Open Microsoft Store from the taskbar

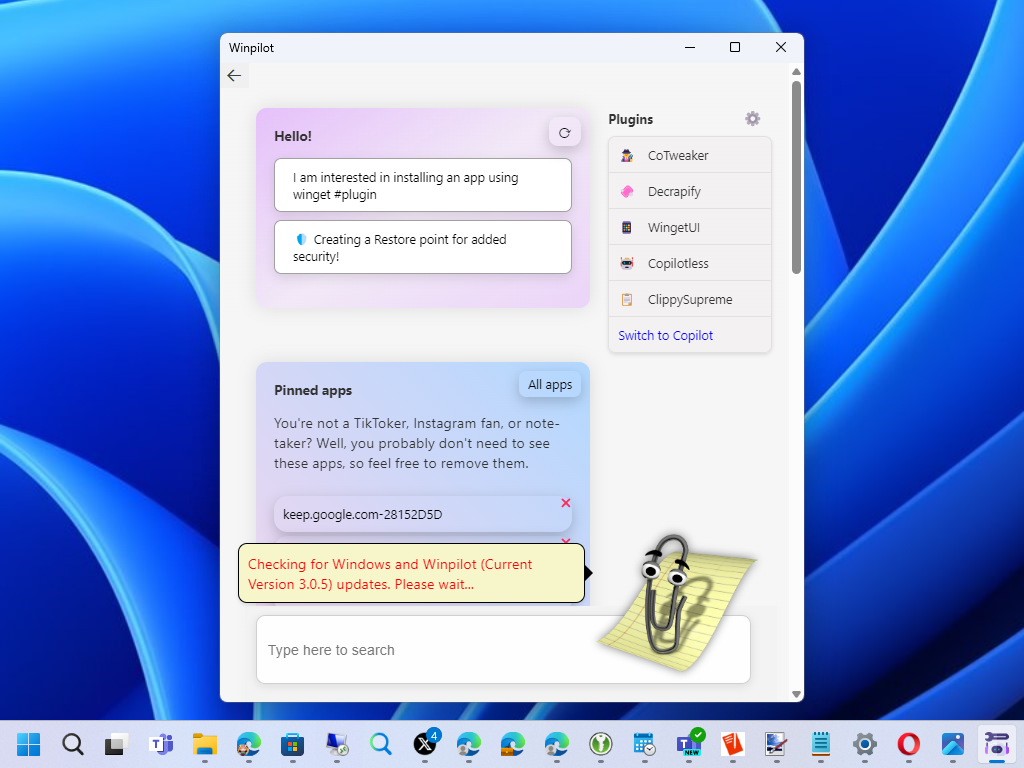click(x=292, y=744)
